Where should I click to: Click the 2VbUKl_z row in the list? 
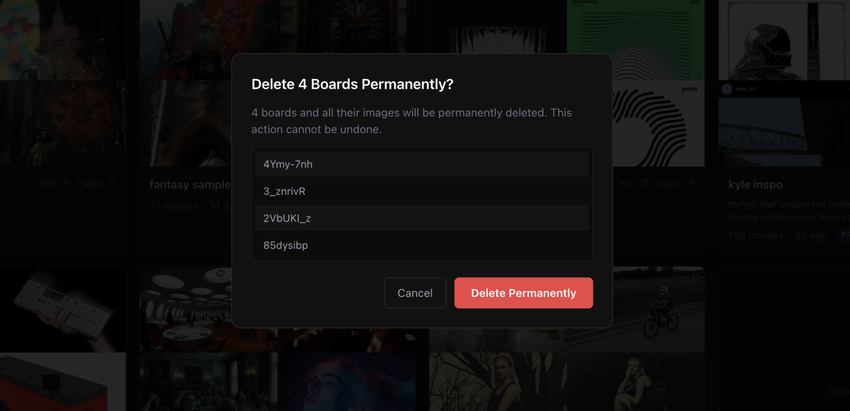(x=422, y=218)
